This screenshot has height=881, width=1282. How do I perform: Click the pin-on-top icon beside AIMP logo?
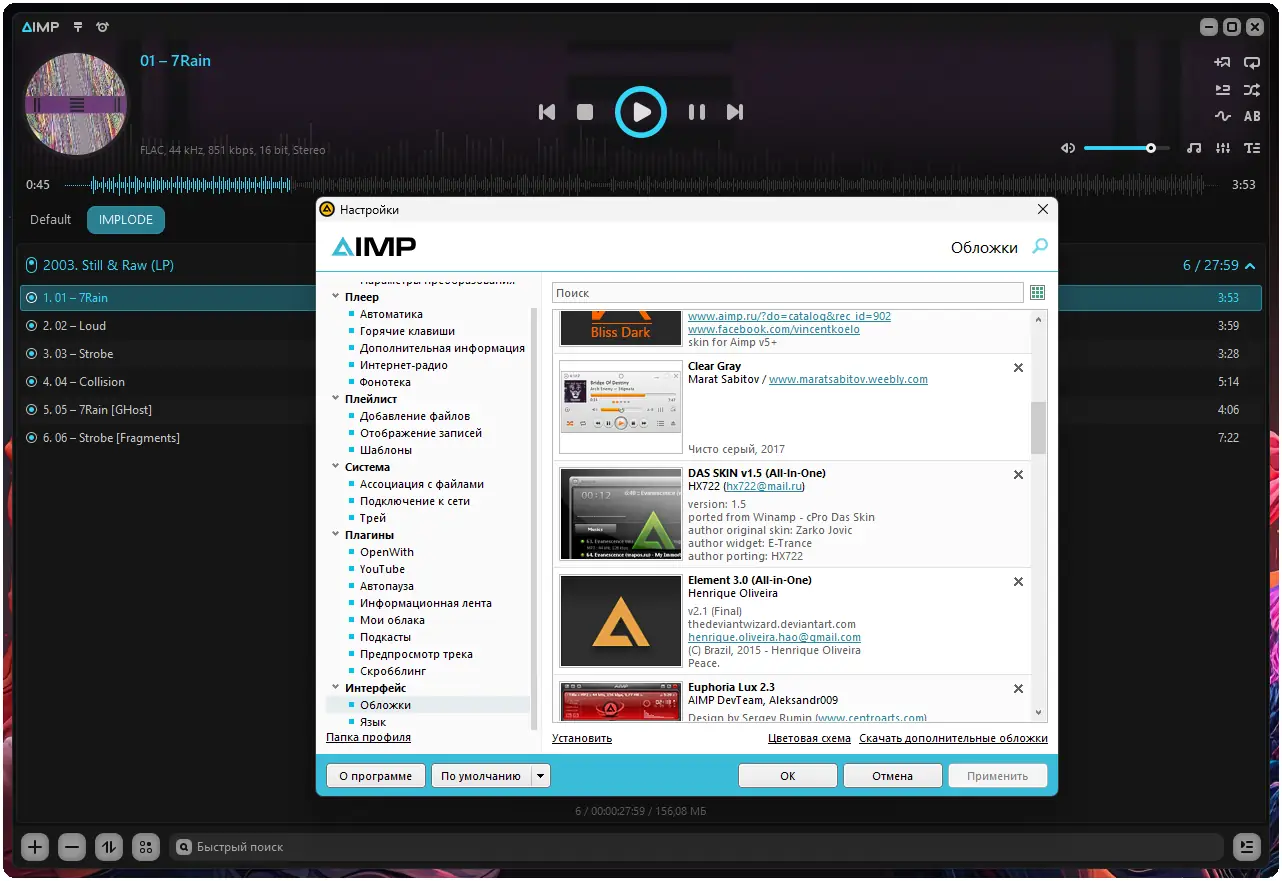point(78,27)
